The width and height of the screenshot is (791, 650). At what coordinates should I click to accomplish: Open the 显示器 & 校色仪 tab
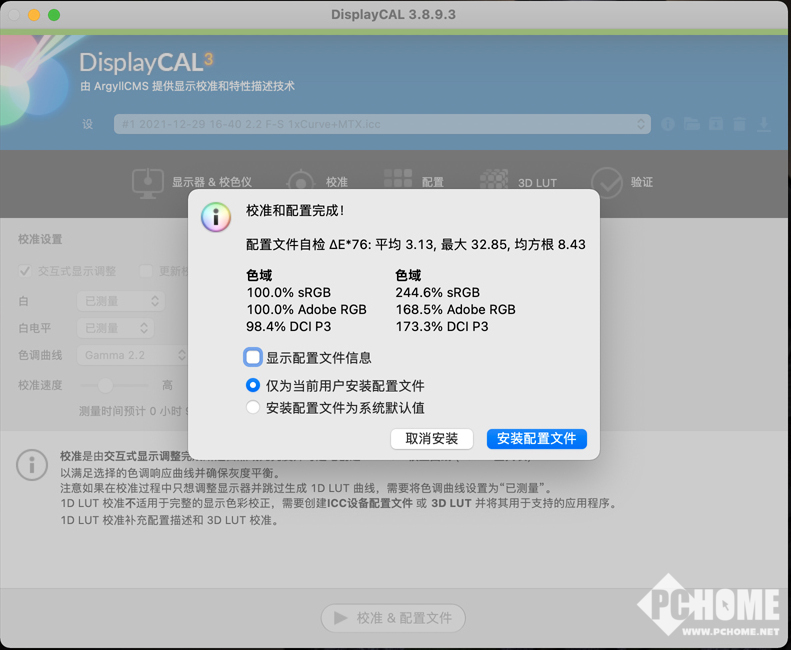coord(192,183)
